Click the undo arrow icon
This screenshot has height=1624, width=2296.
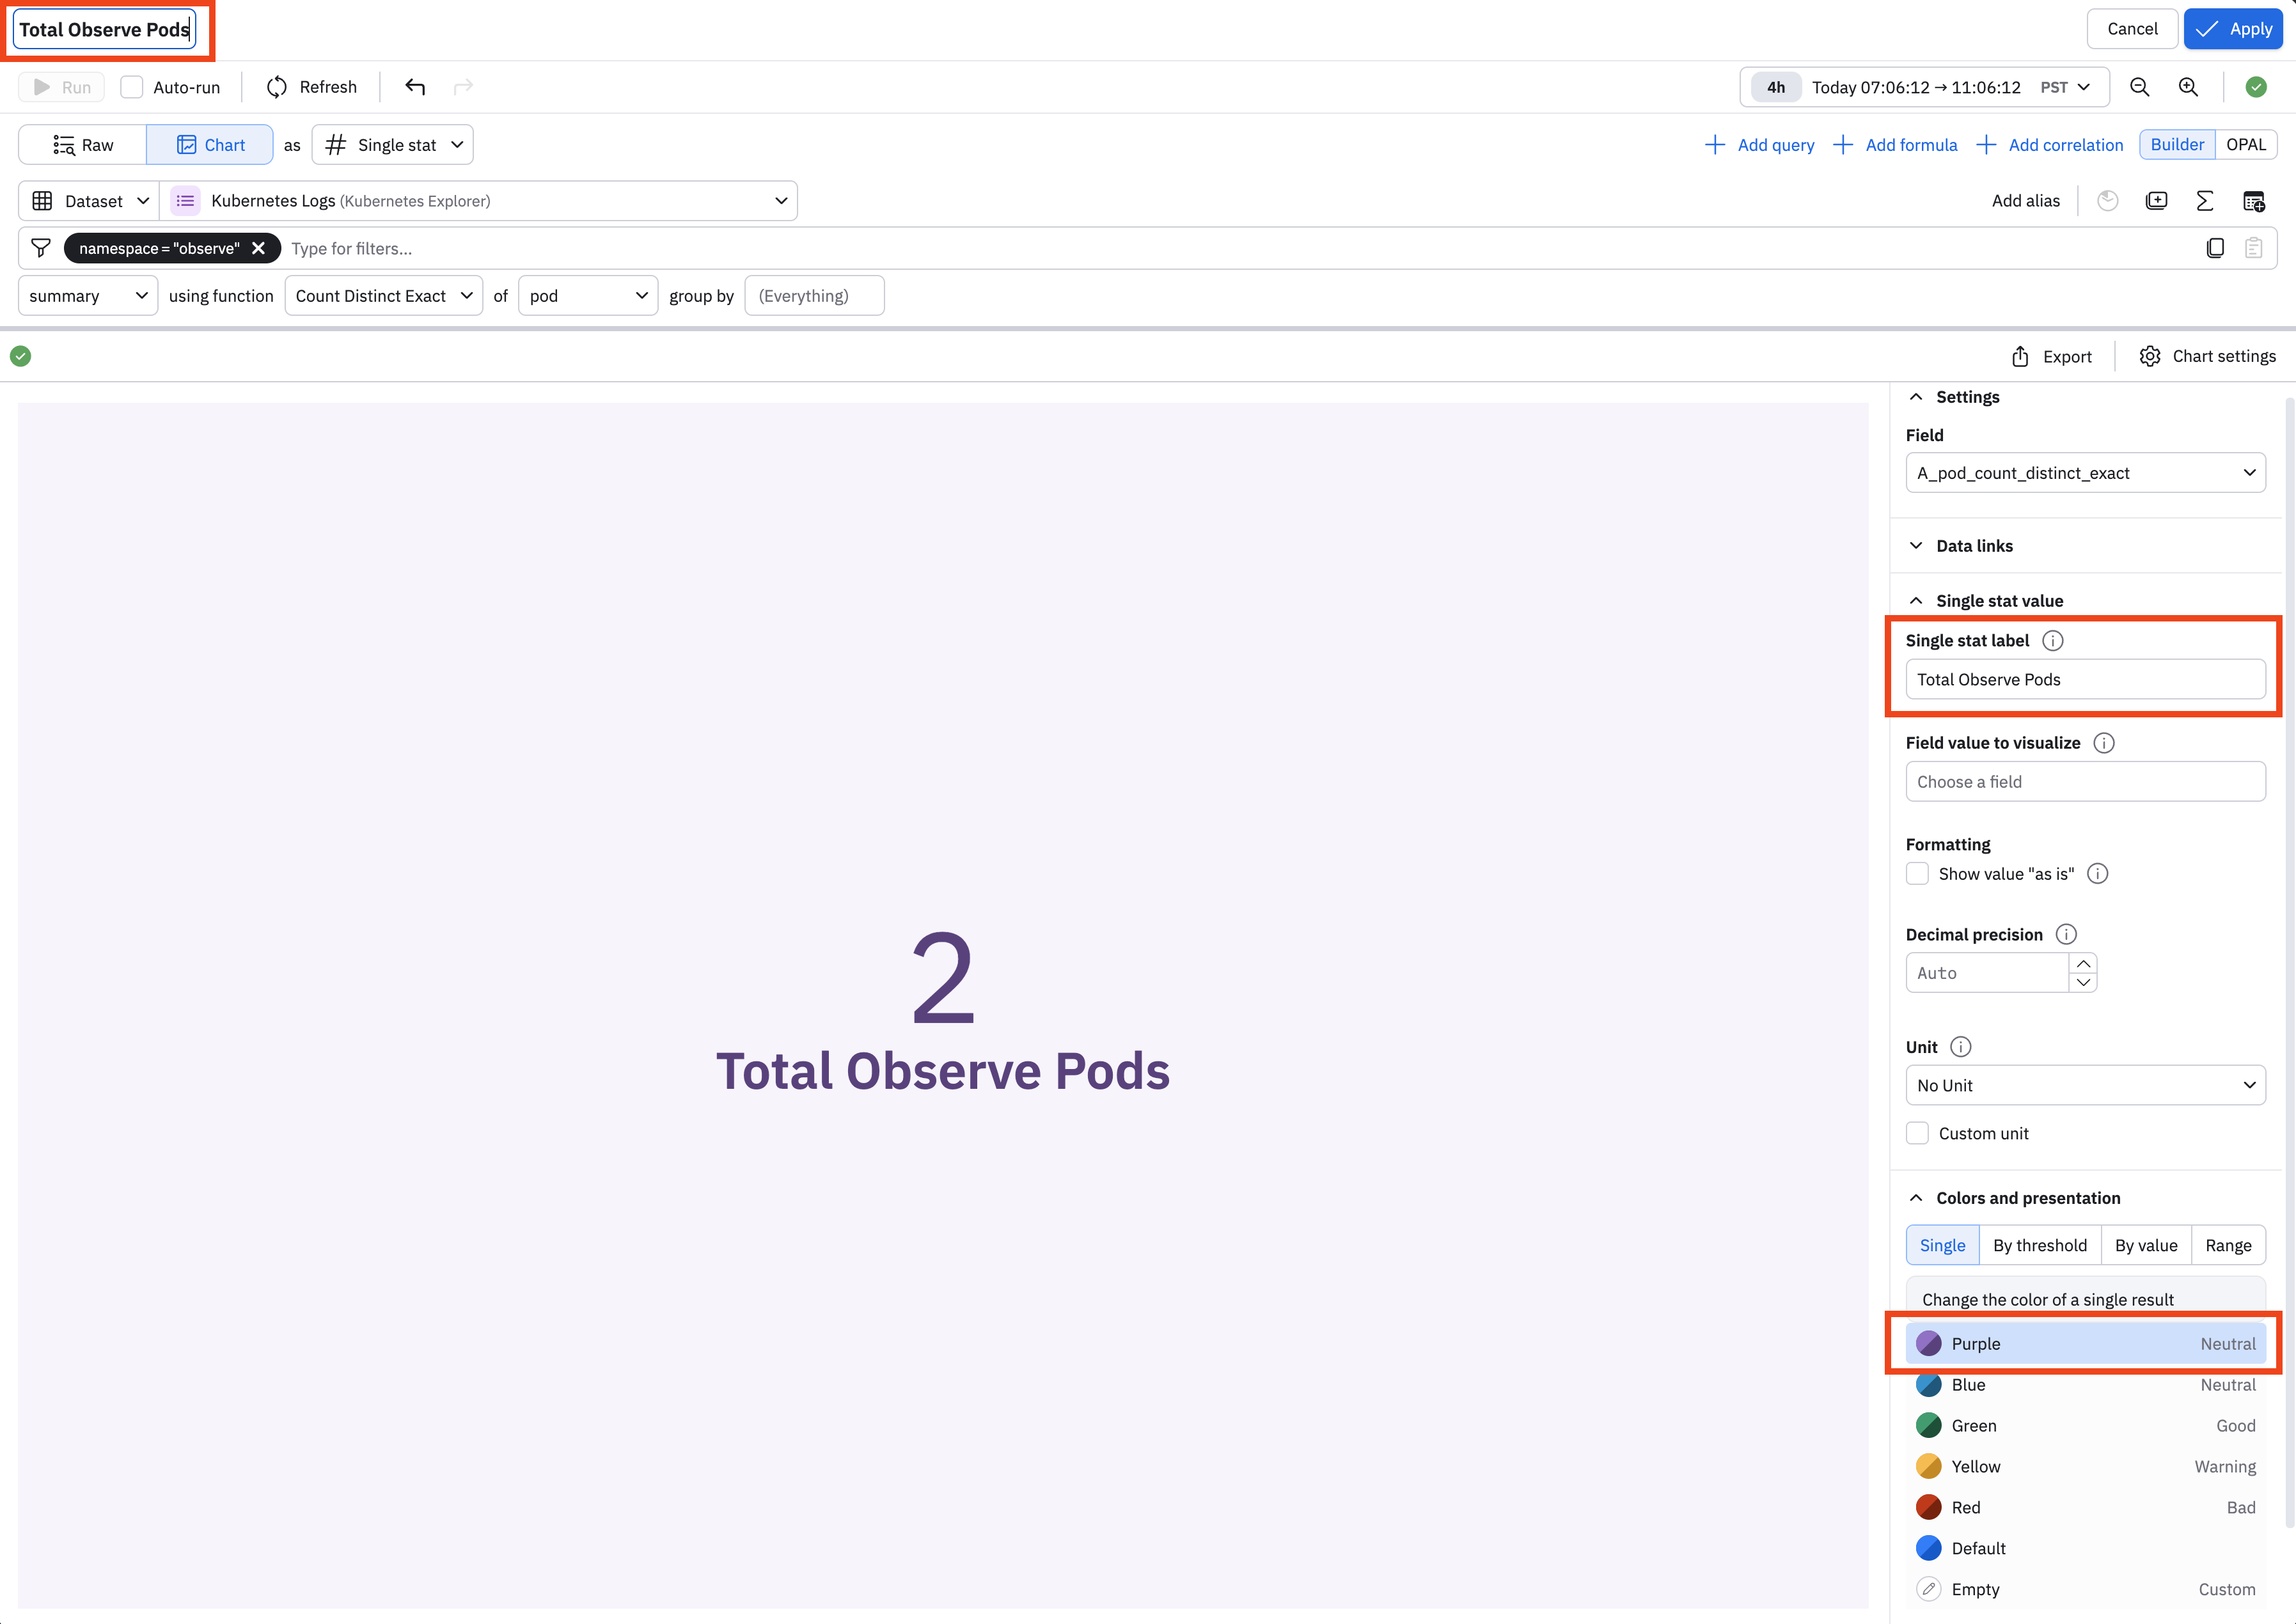click(415, 87)
